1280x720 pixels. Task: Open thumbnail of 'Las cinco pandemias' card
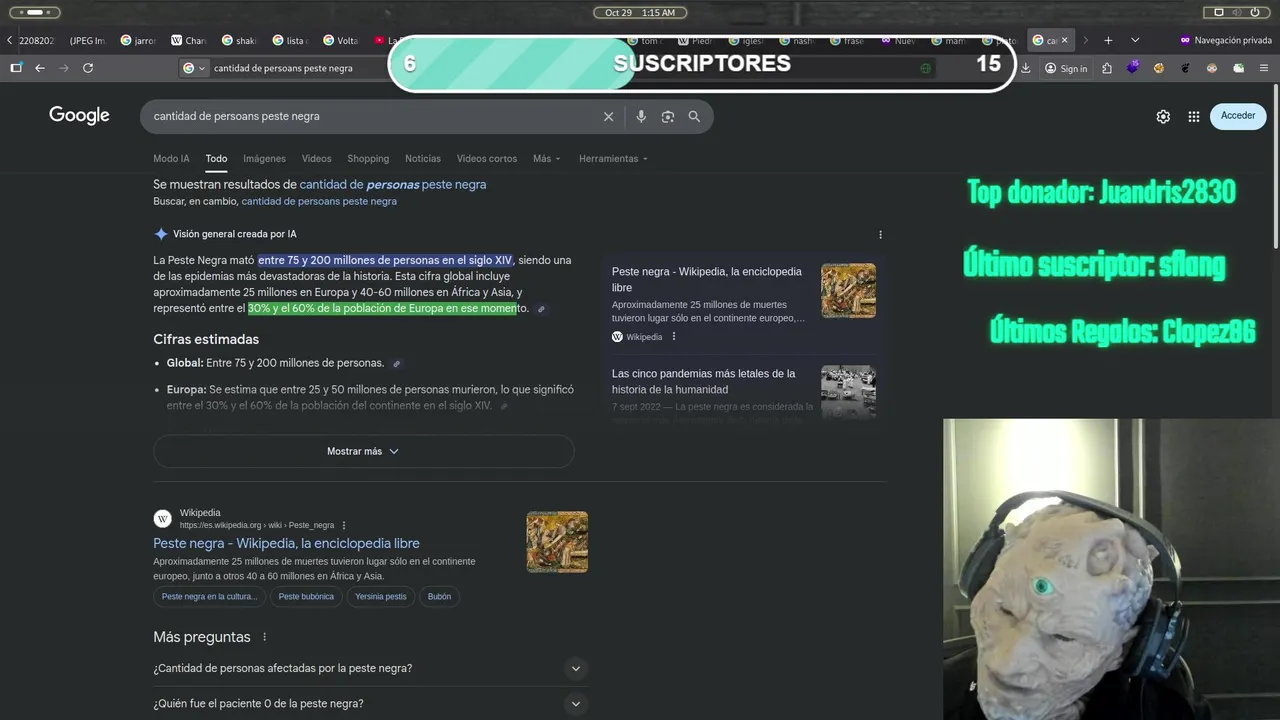coord(848,391)
